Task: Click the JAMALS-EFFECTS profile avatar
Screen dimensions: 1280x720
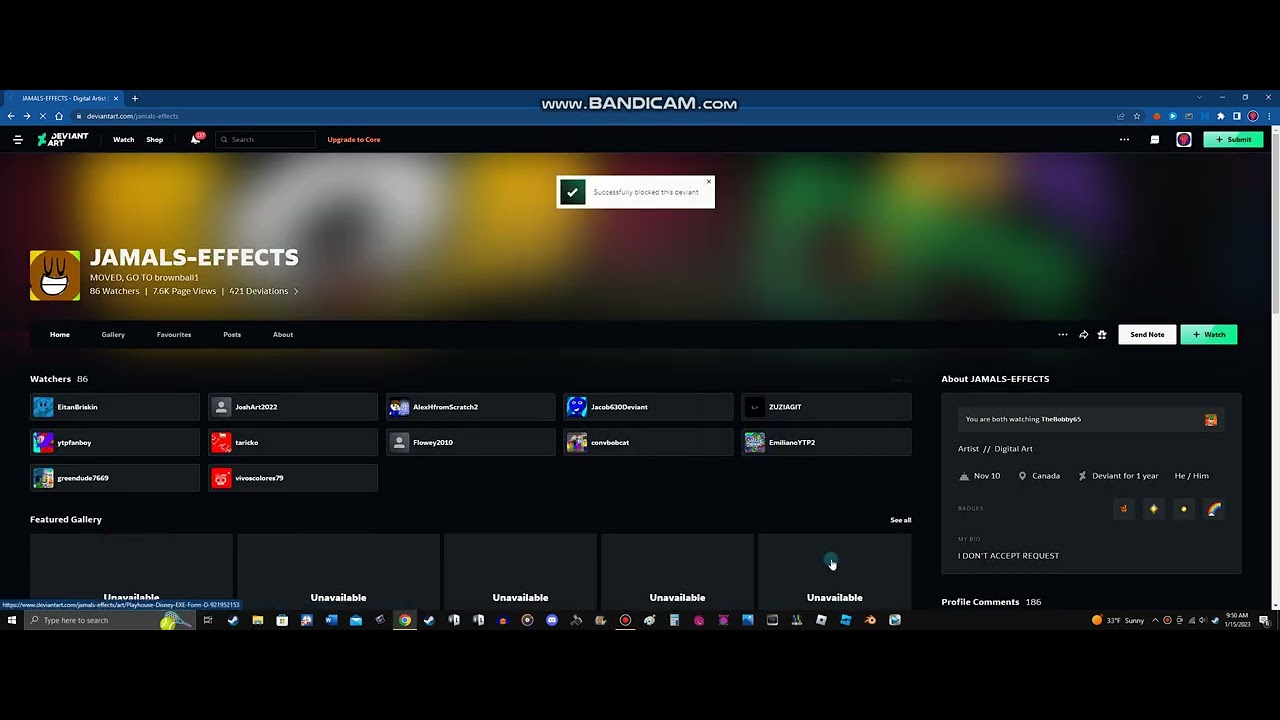Action: [x=55, y=275]
